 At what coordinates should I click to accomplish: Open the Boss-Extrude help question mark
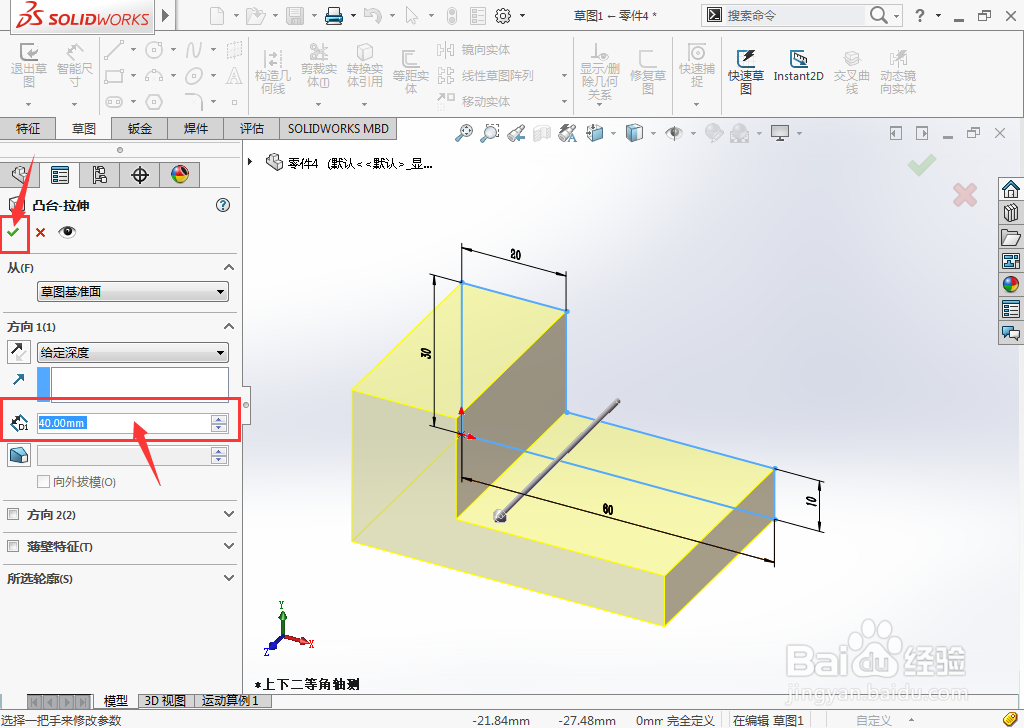point(223,205)
